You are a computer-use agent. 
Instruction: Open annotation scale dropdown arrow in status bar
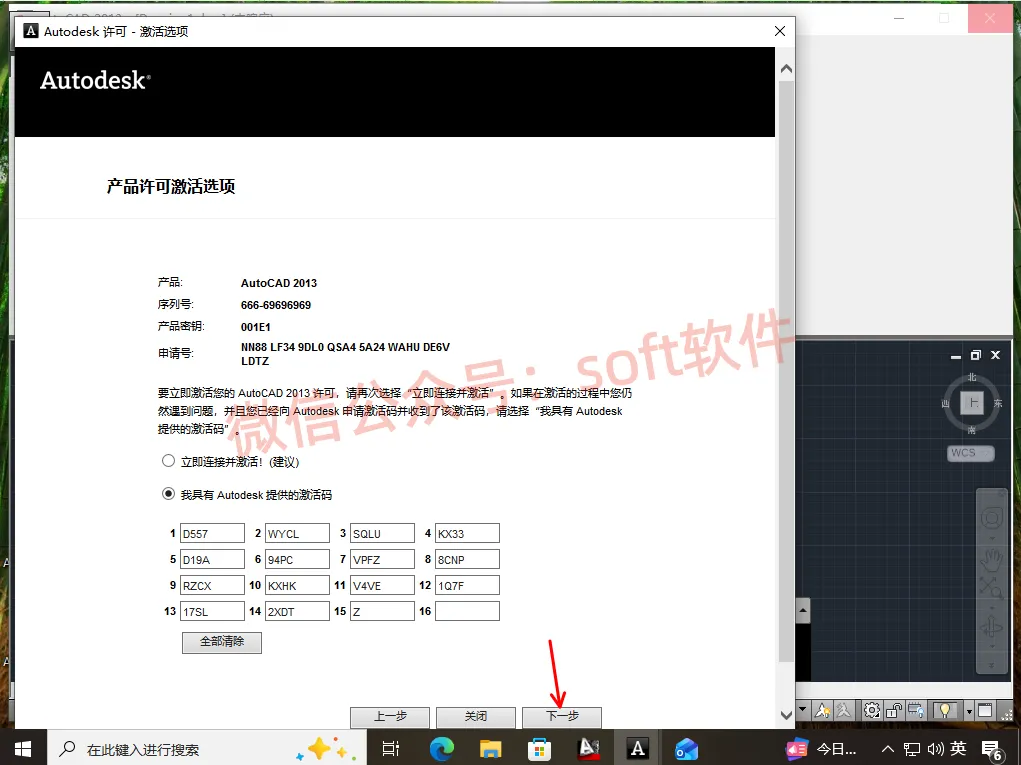[802, 709]
